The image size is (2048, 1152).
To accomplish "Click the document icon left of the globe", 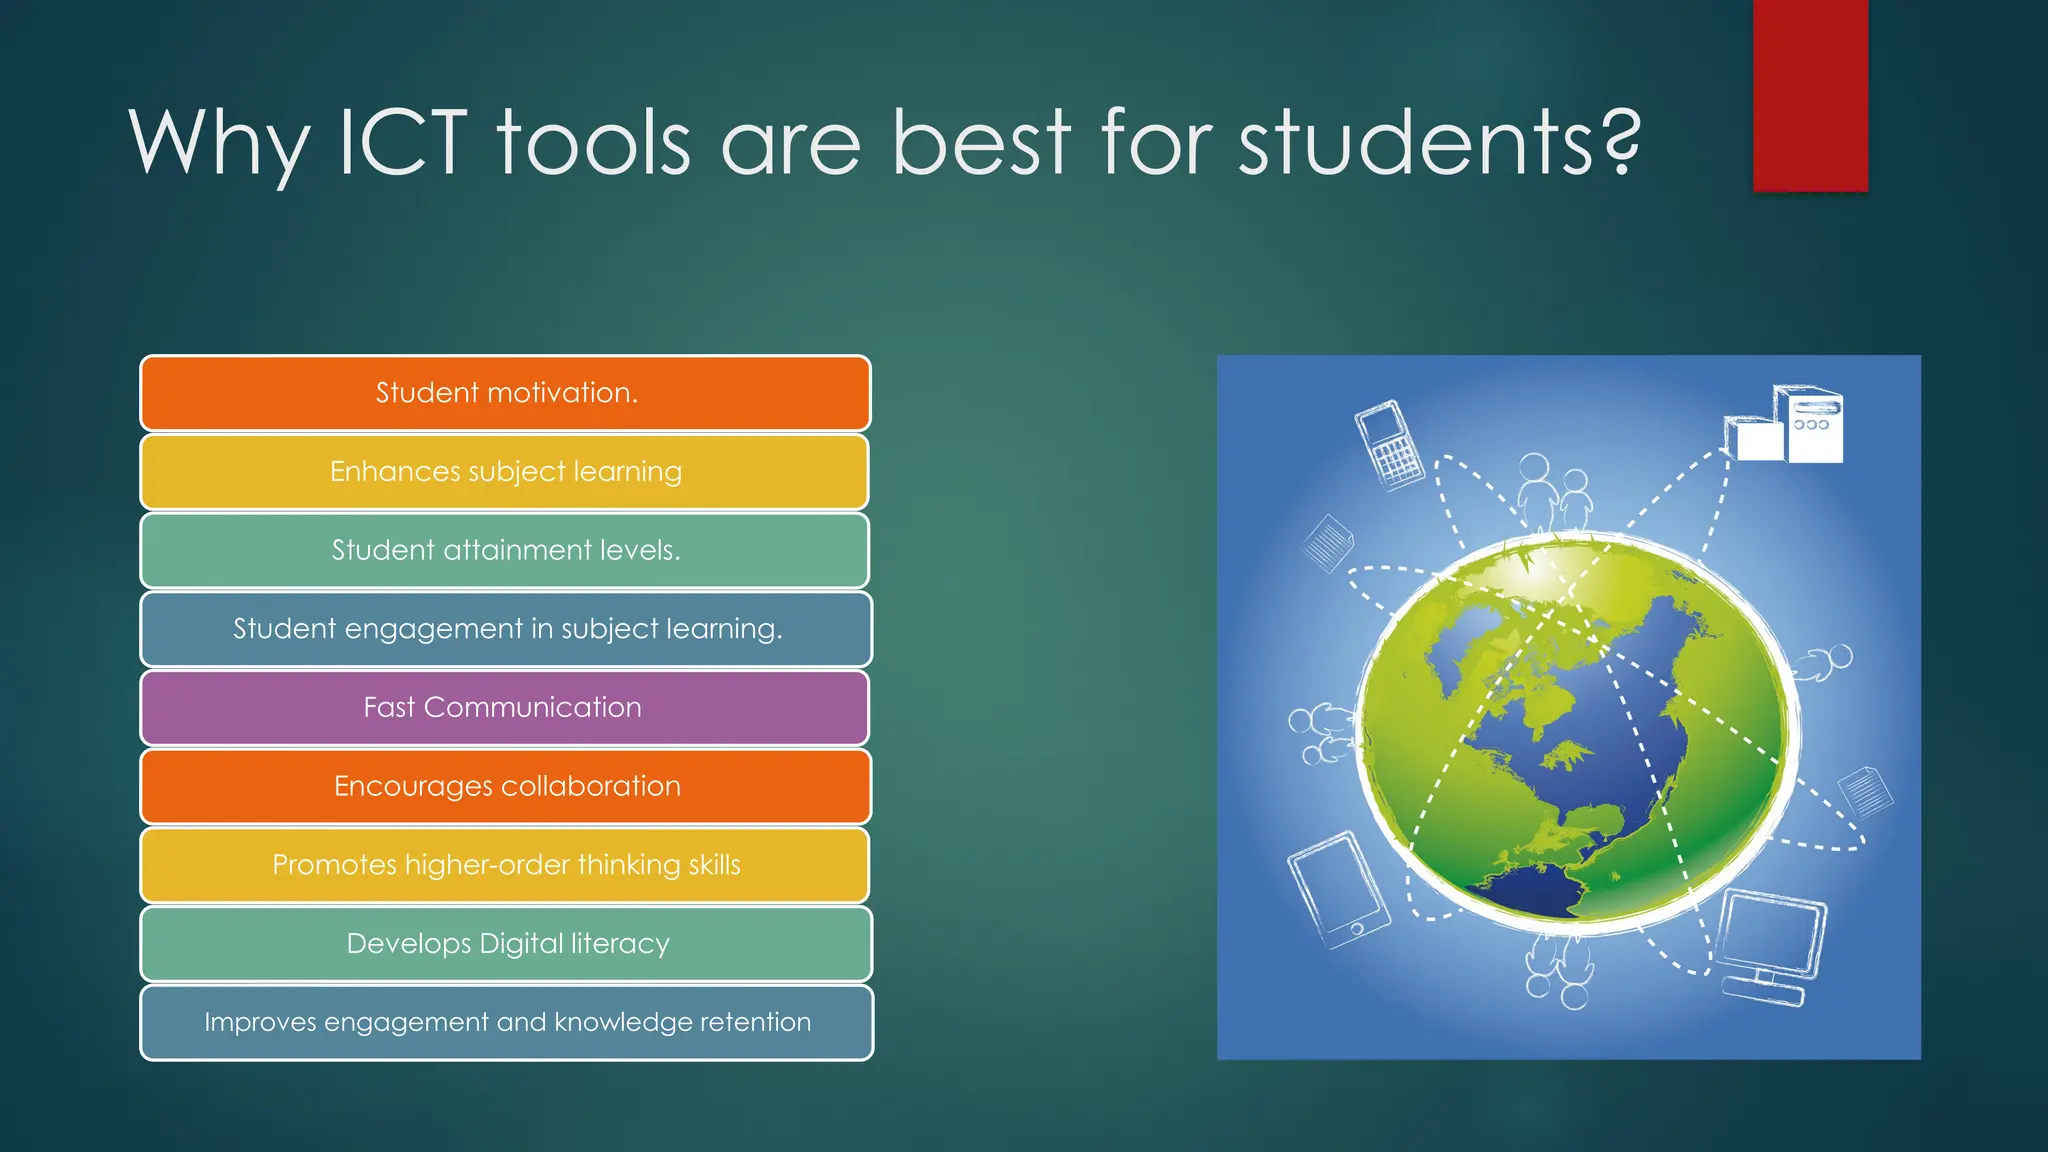I will 1328,543.
